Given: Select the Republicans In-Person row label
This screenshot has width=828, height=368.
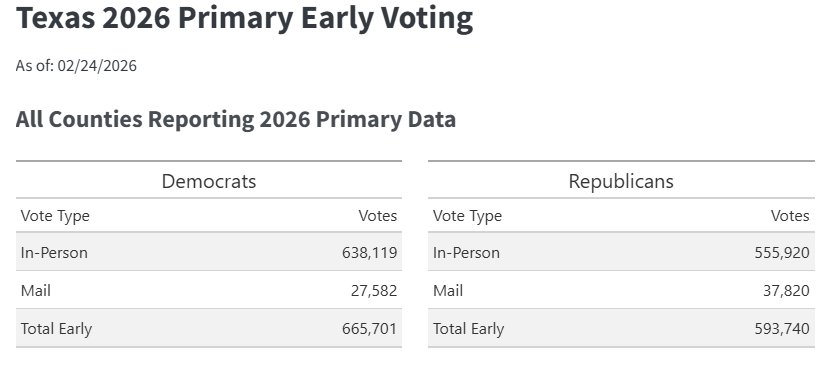Looking at the screenshot, I should click(x=466, y=252).
